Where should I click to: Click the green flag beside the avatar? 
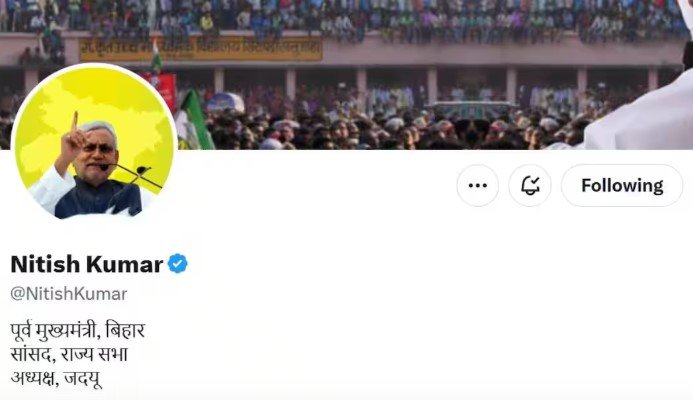194,119
